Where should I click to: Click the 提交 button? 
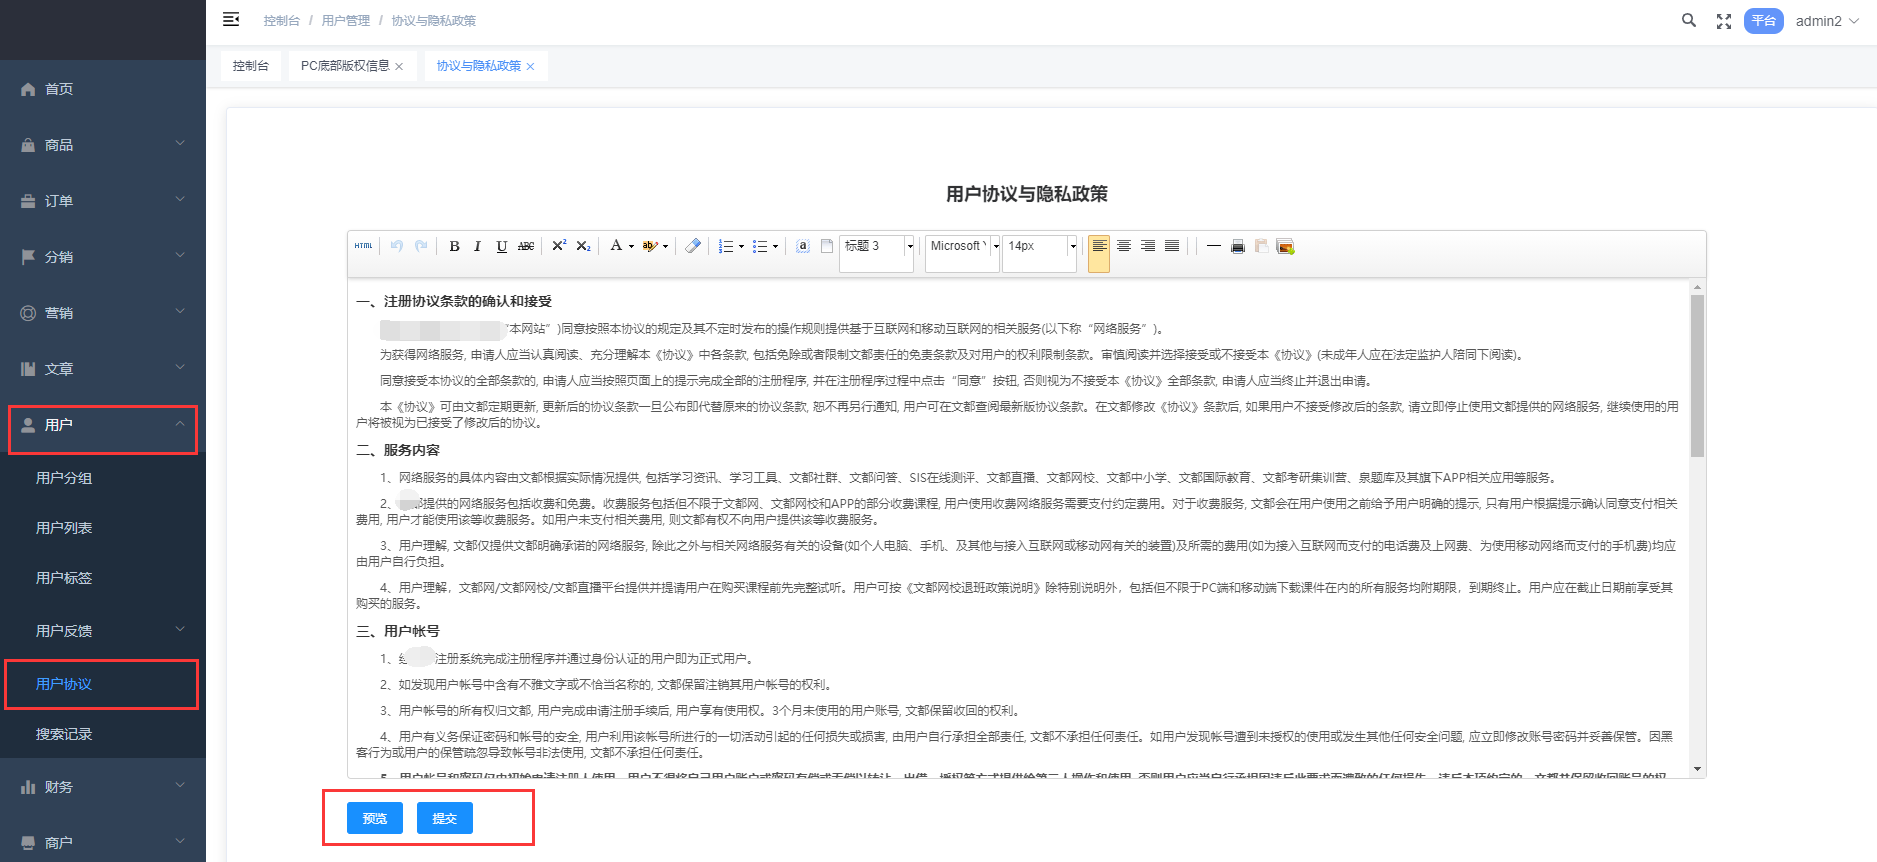tap(445, 818)
